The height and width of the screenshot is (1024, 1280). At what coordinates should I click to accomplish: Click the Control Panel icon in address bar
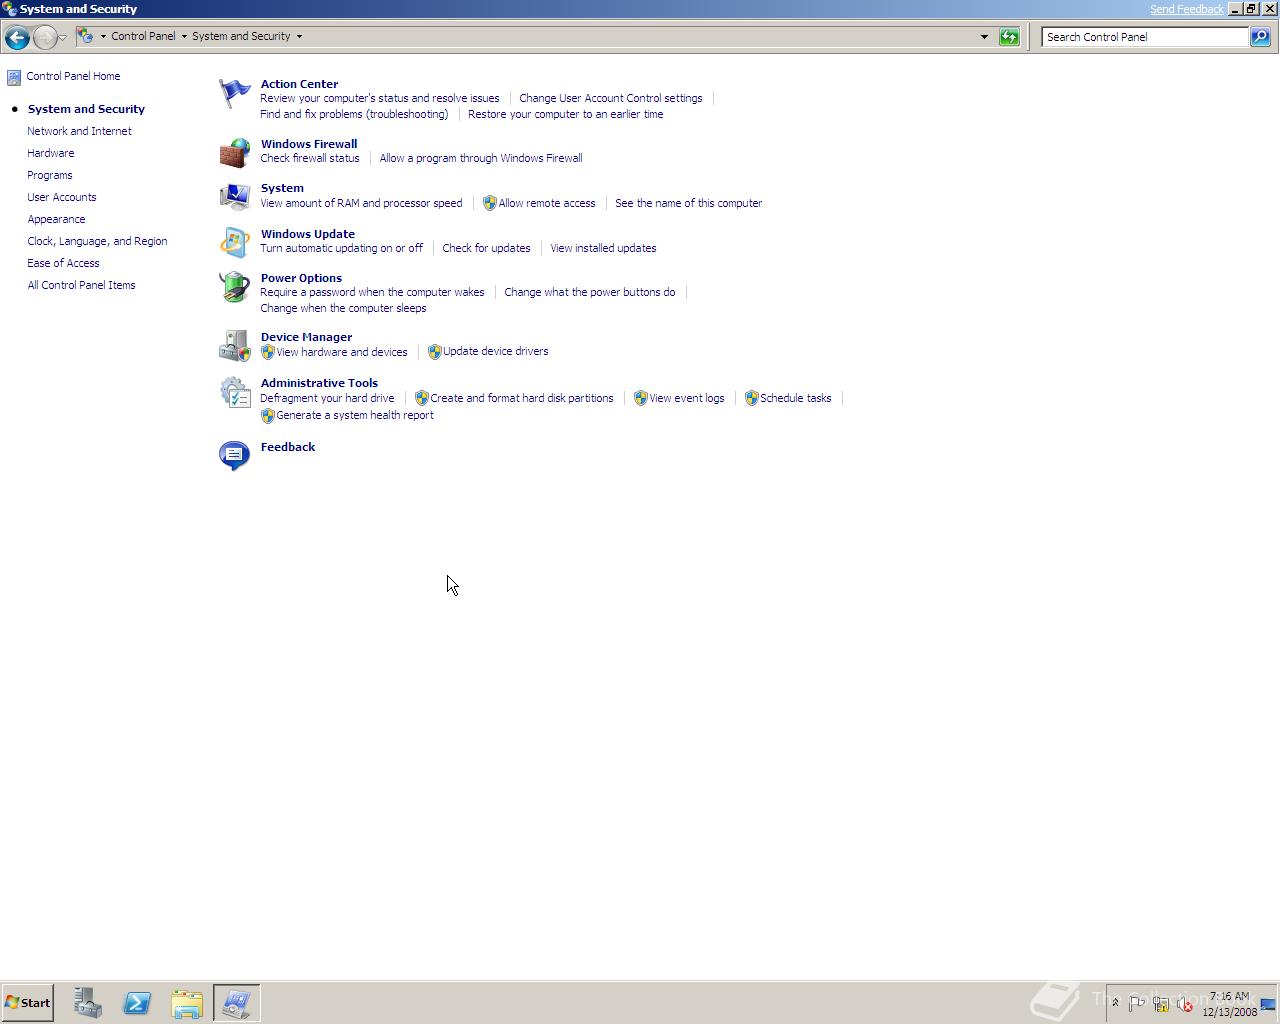86,36
